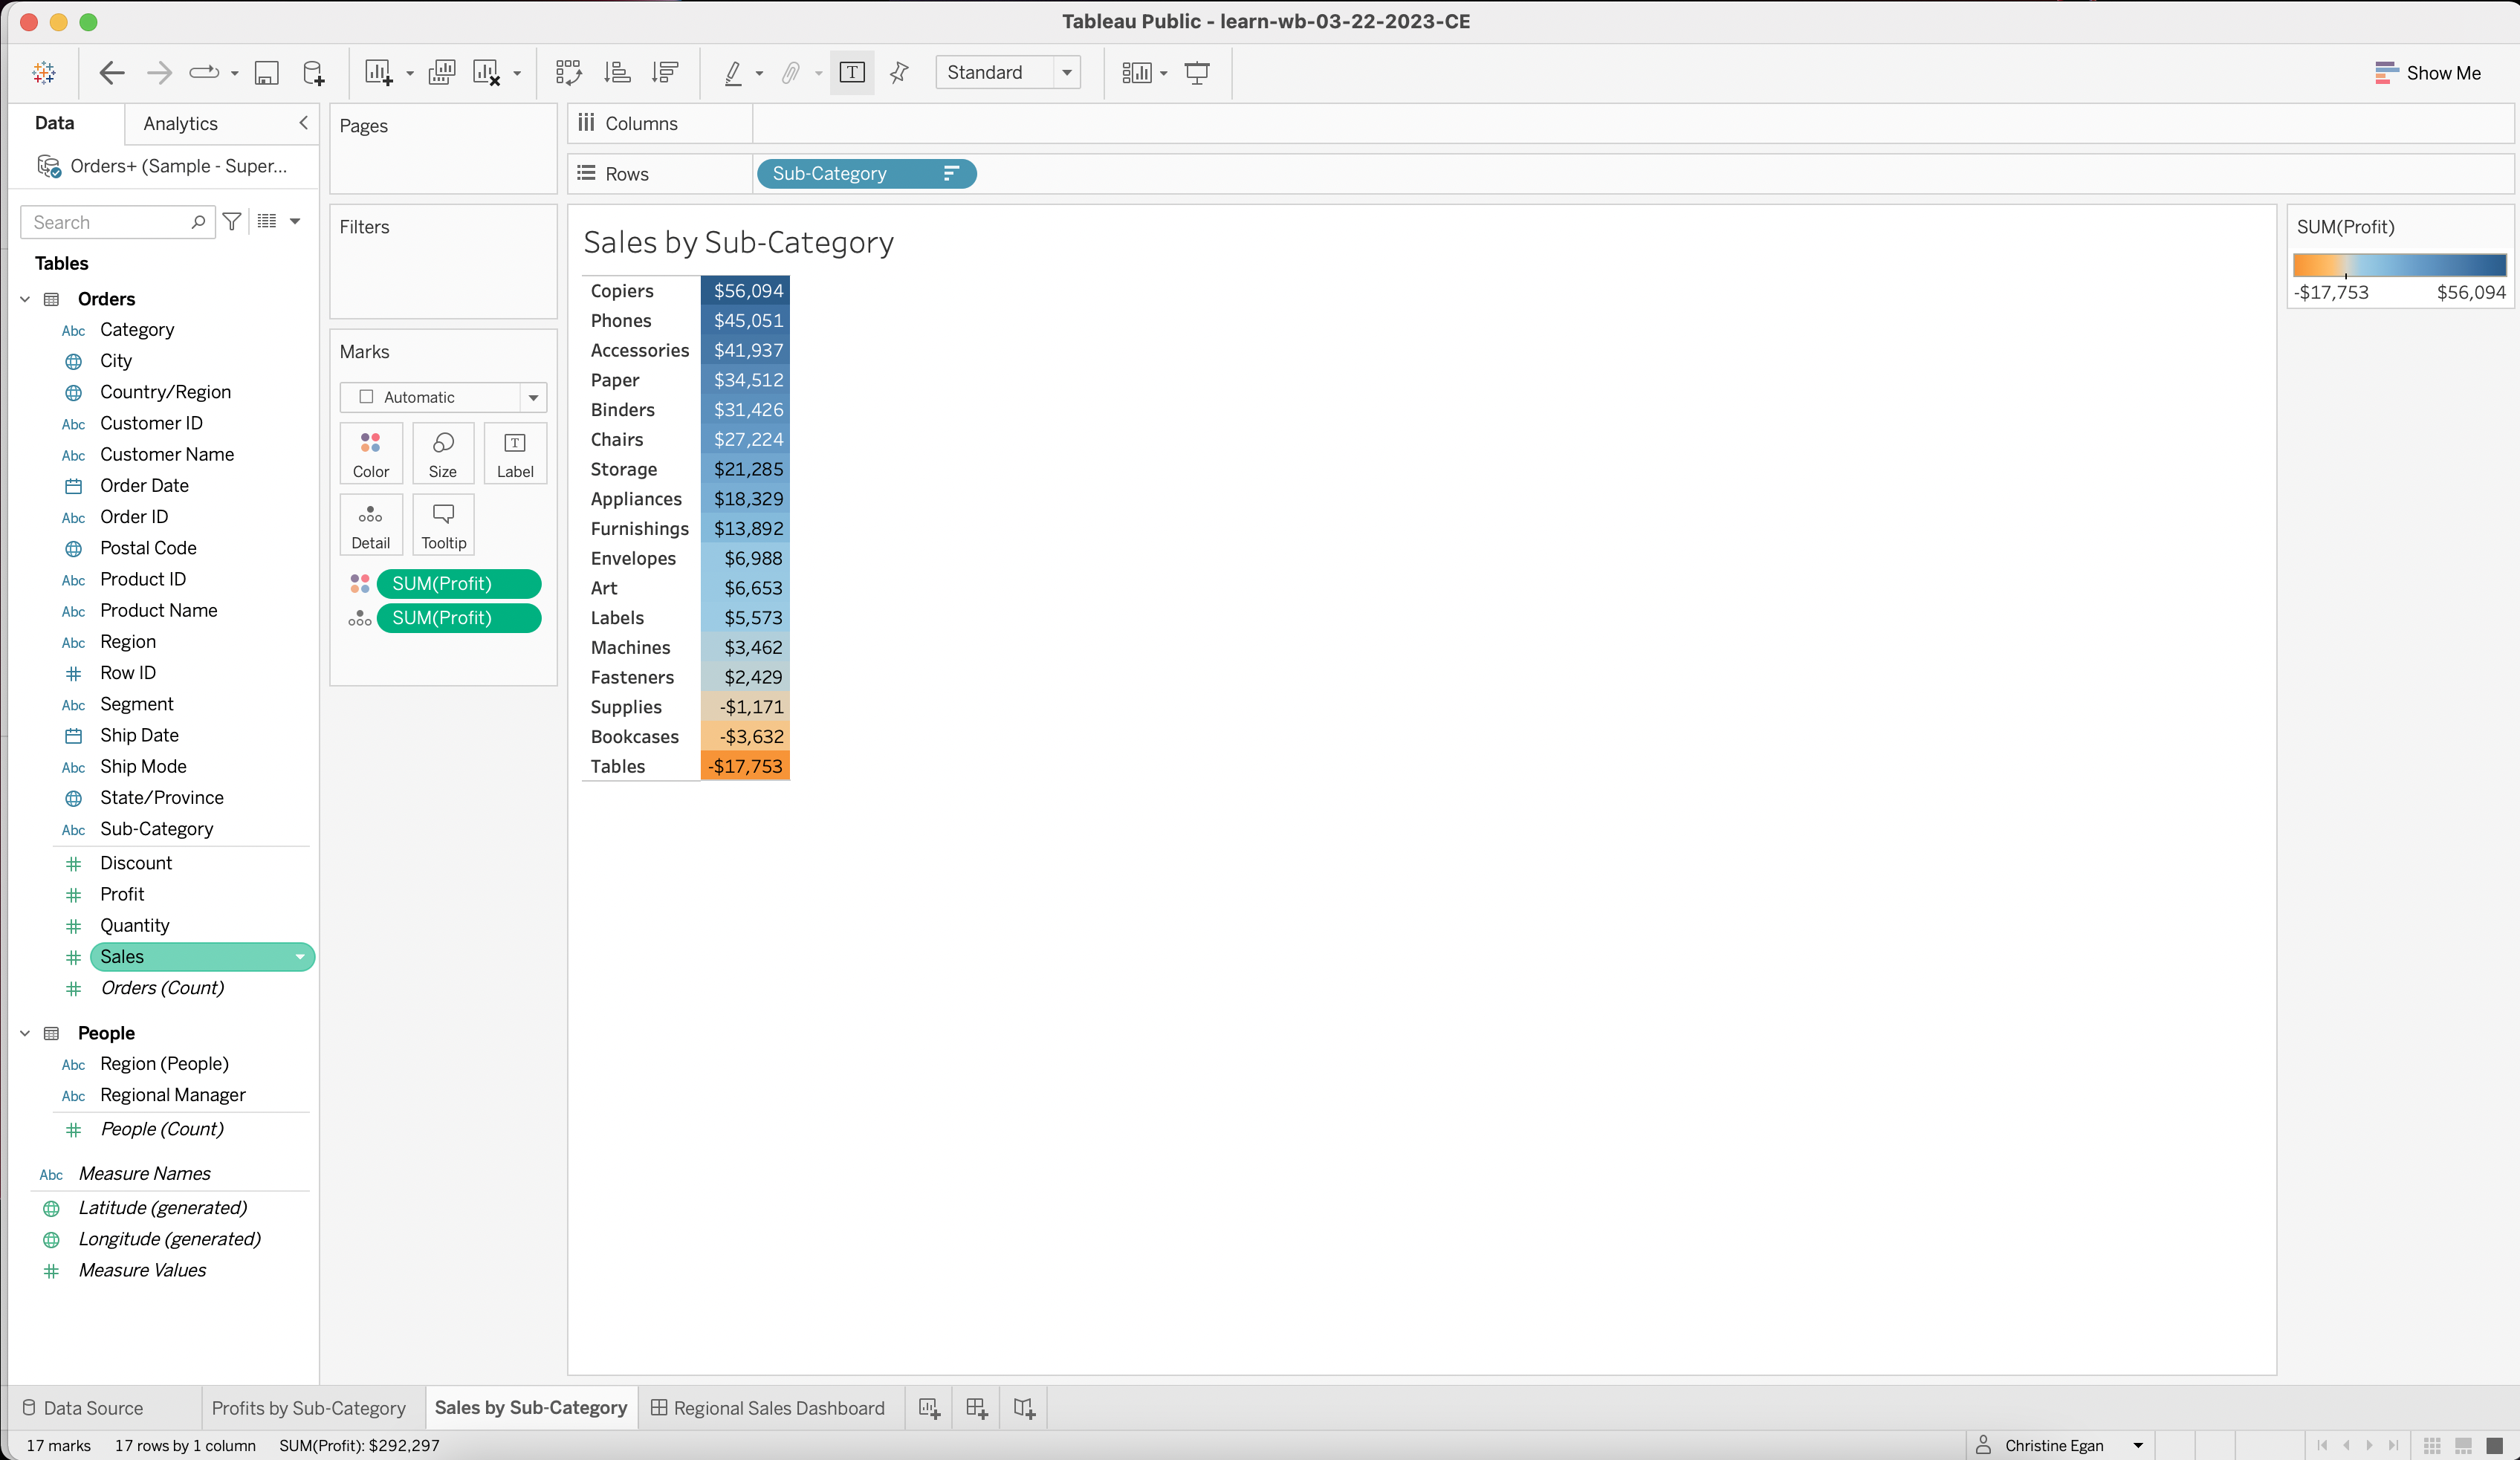Open Christine Egan user menu
Screen dimensions: 2520x1460
(x=2060, y=1446)
